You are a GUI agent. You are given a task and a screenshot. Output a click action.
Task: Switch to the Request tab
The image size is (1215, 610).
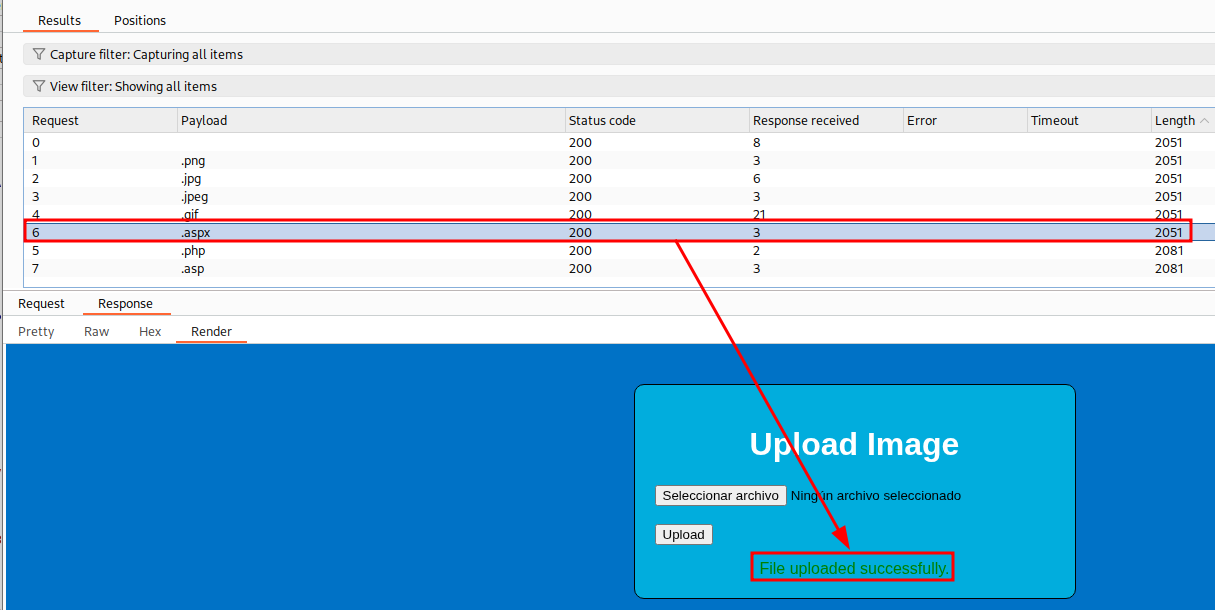click(x=41, y=303)
